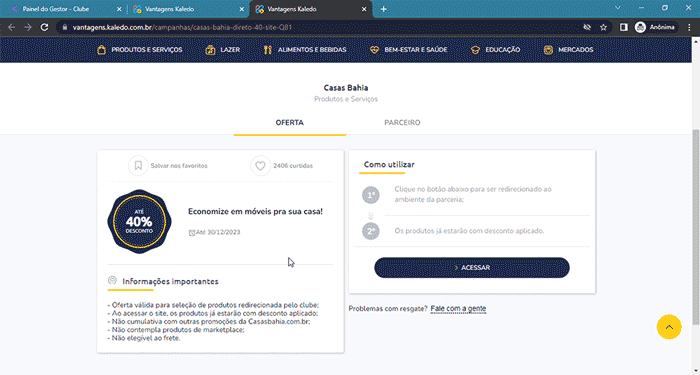Viewport: 700px width, 375px height.
Task: Click the Alimentos e Bebidas cutlery icon
Action: [267, 50]
